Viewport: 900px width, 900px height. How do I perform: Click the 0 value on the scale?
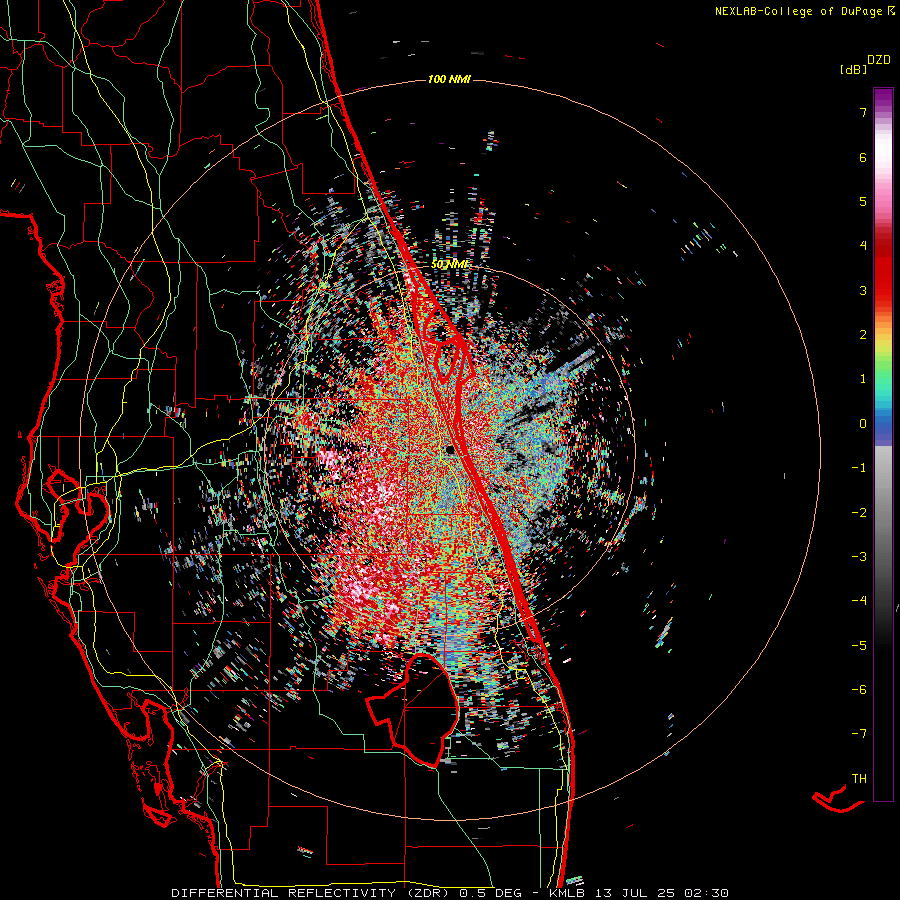point(863,424)
